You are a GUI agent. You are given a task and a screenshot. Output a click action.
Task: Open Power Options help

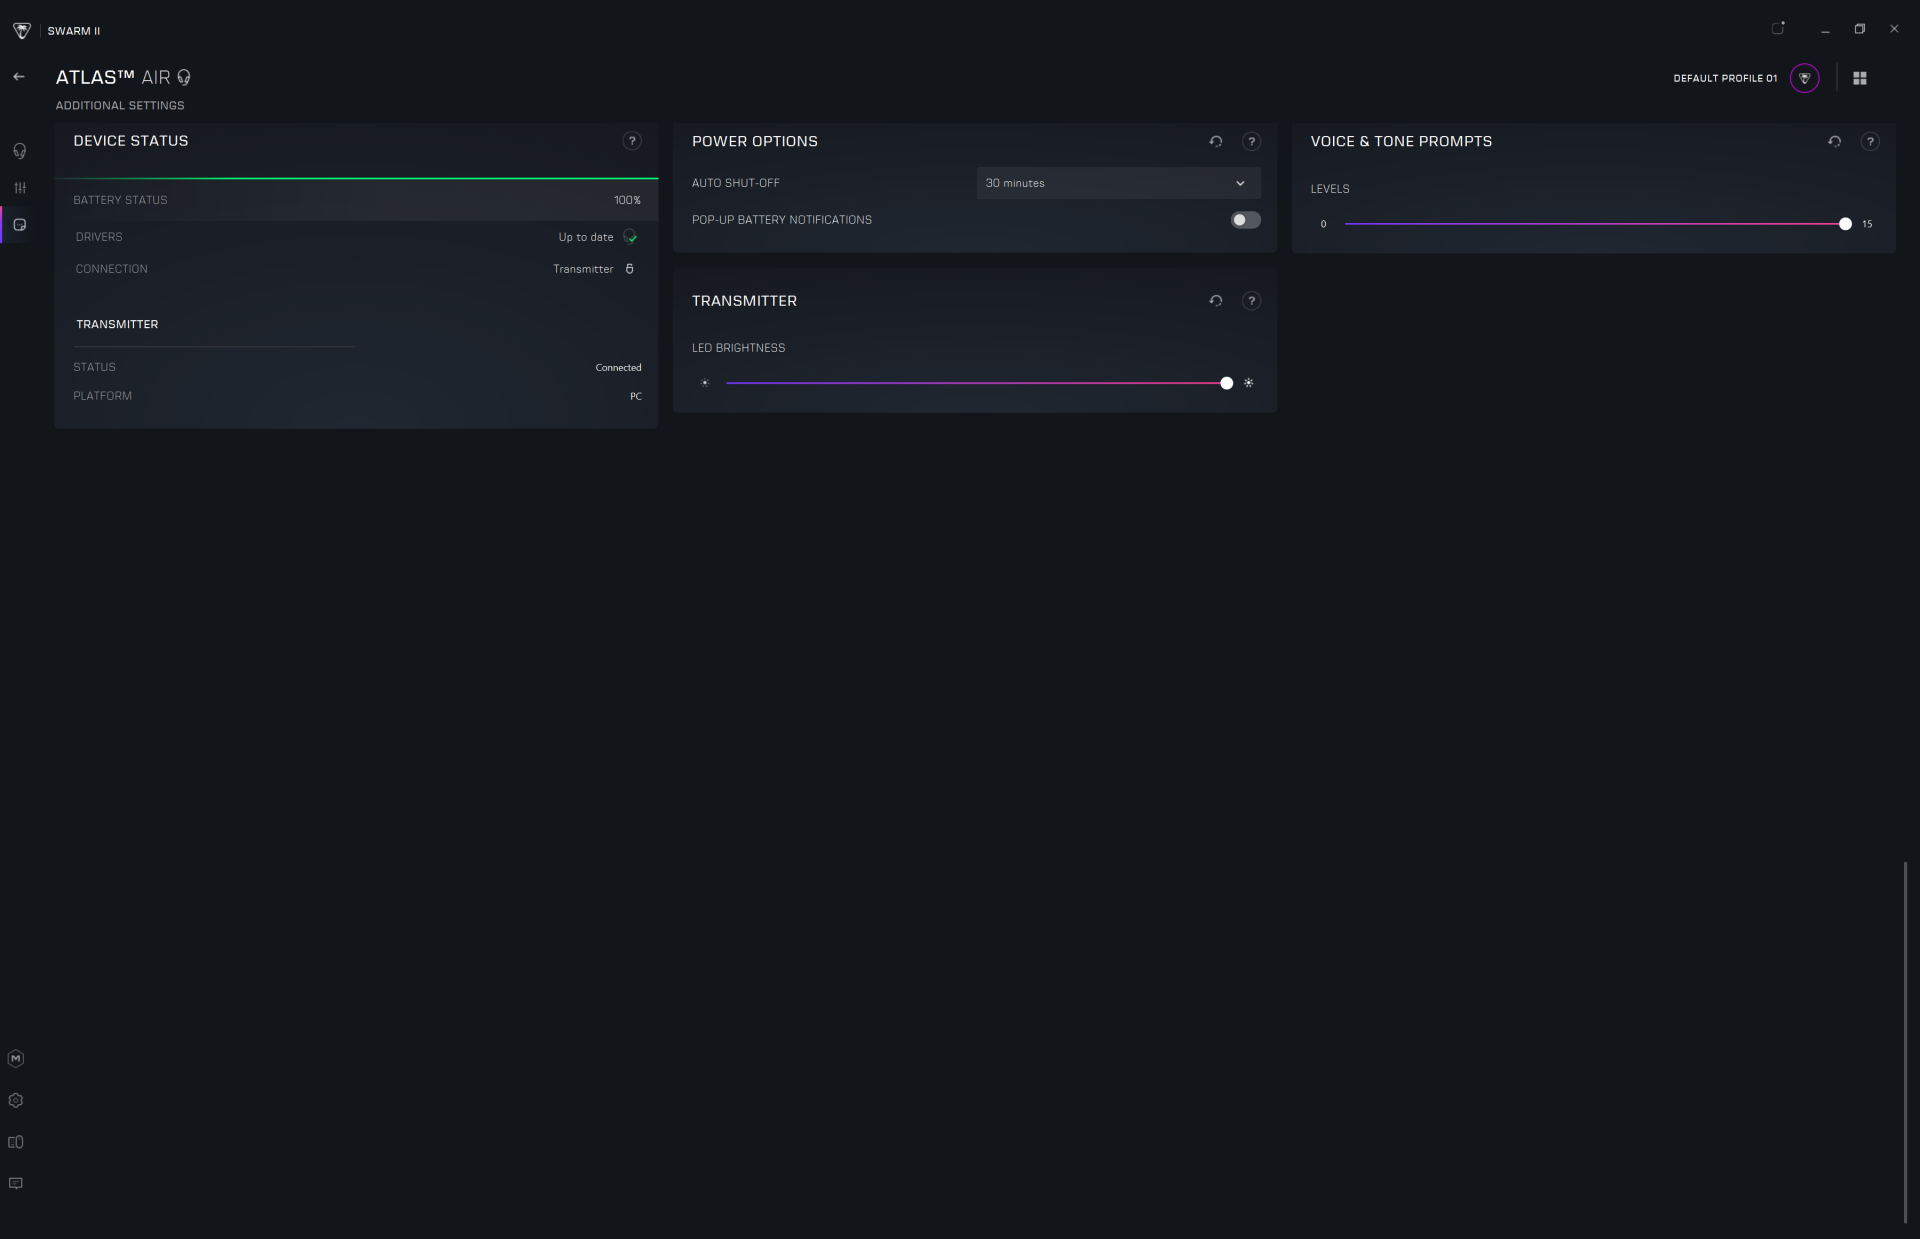[1251, 142]
